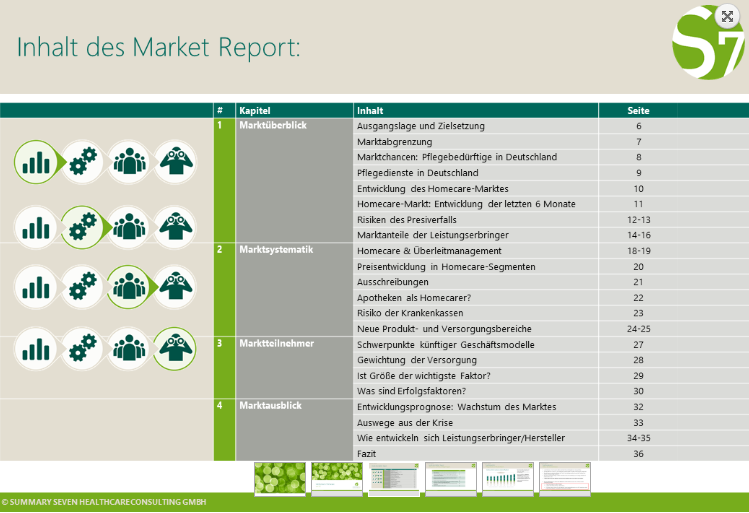Click the title Inhalt des Market Report

click(x=159, y=47)
